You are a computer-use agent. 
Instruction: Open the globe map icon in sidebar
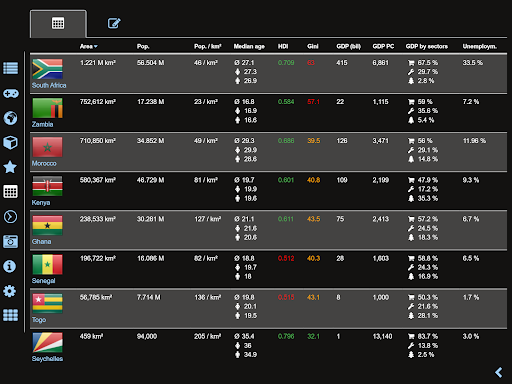coord(10,118)
